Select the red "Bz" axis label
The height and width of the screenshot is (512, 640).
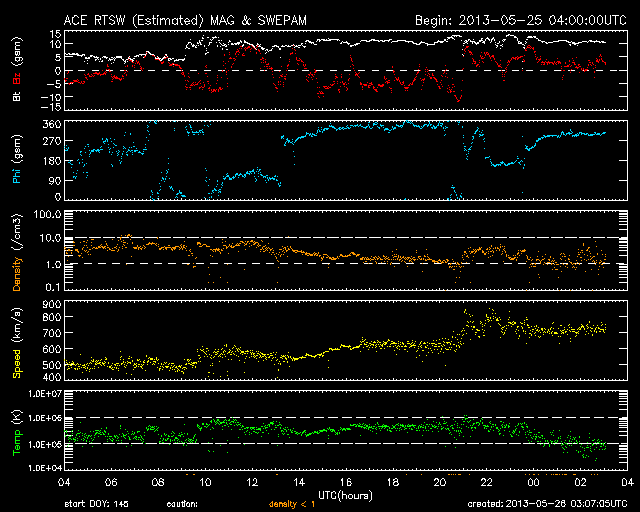pos(17,78)
